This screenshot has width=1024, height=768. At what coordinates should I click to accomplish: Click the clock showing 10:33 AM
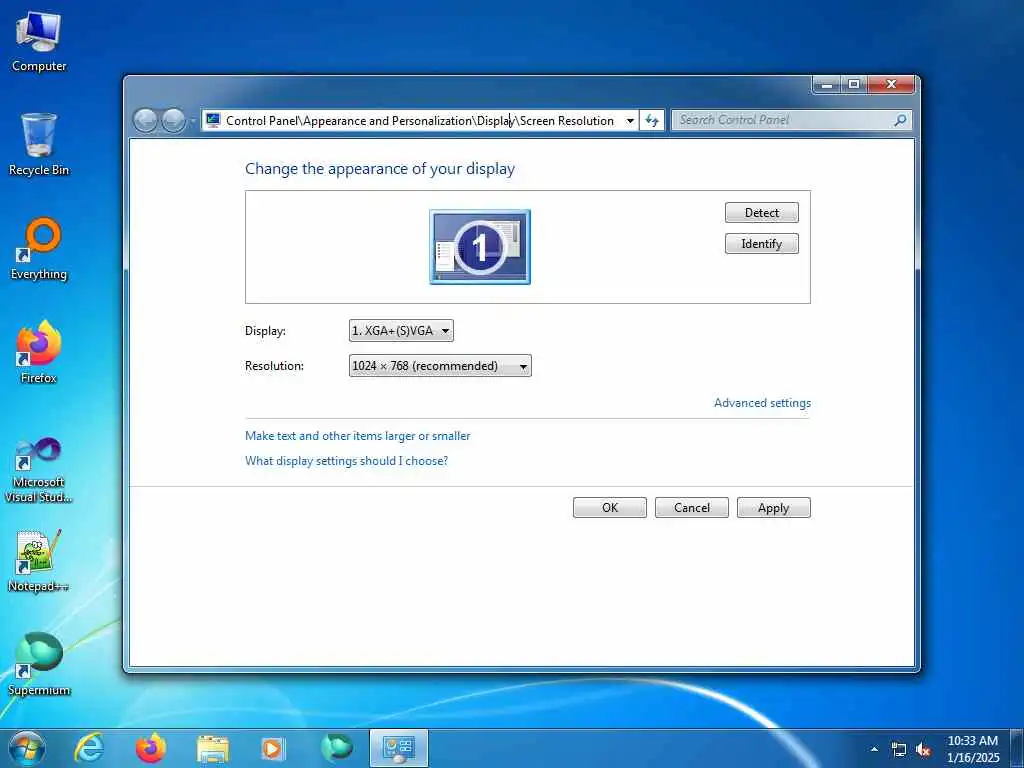click(972, 749)
